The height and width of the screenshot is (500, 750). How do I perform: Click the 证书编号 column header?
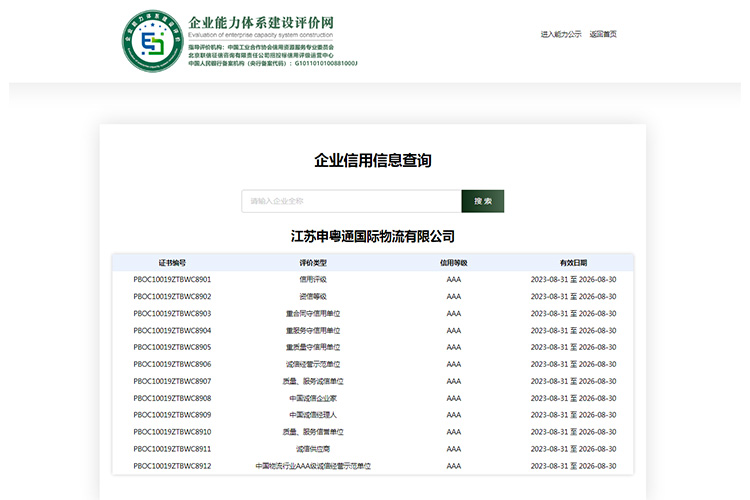[172, 263]
